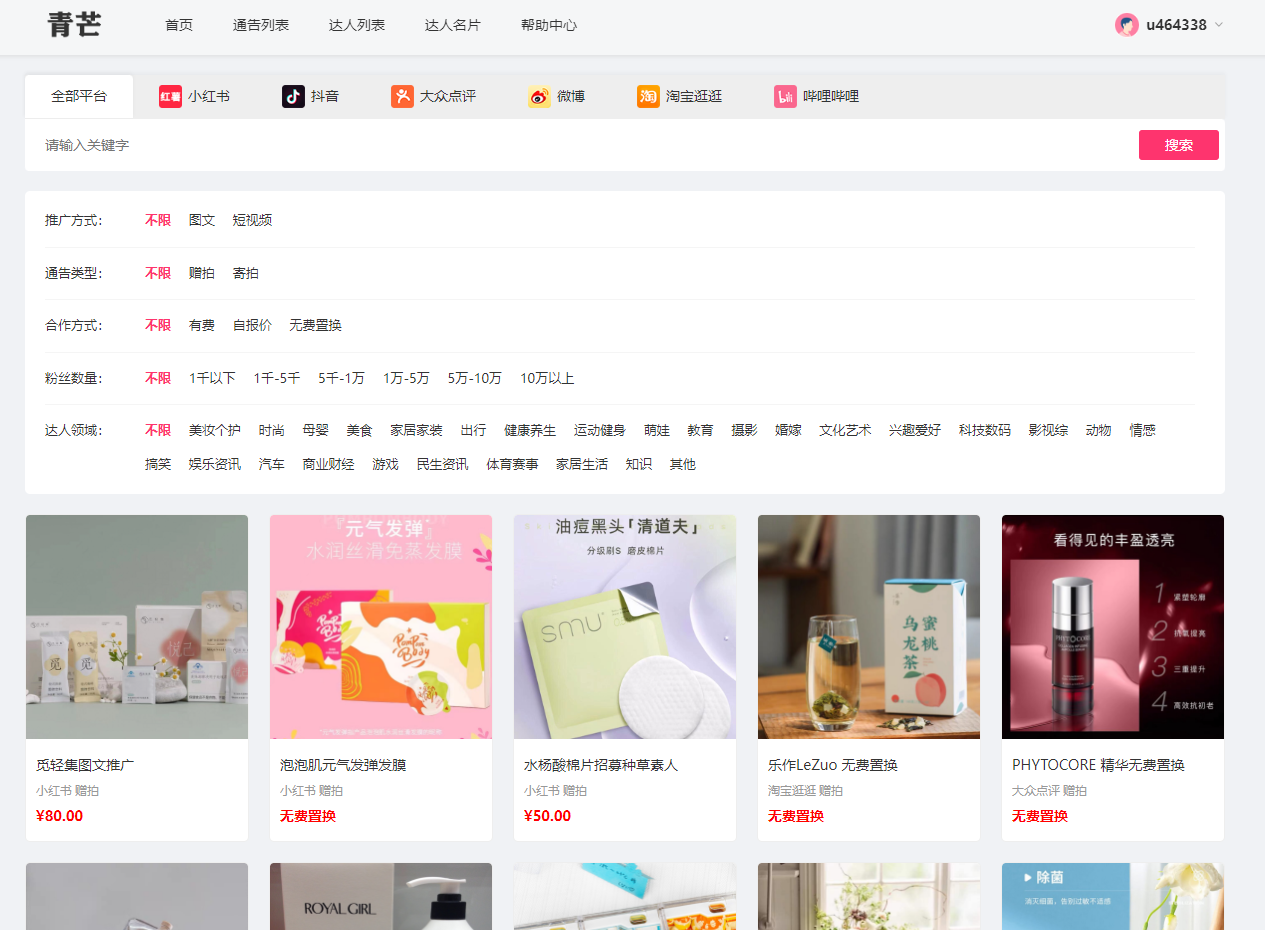Expand the u464338 account dropdown arrow

1219,25
